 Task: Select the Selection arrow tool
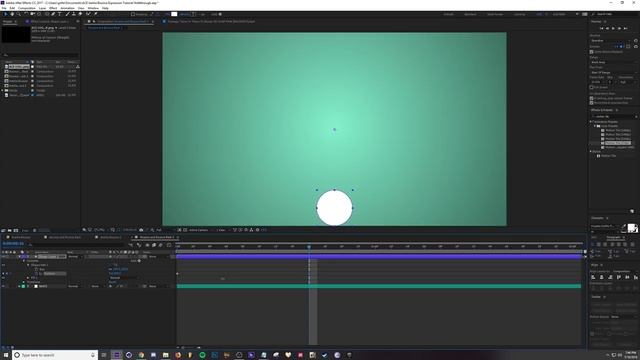5,14
